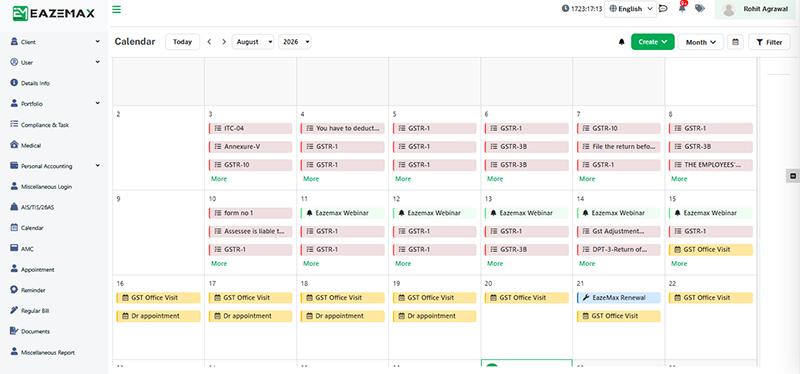Image resolution: width=800 pixels, height=374 pixels.
Task: Click the tags icon in header
Action: [700, 9]
